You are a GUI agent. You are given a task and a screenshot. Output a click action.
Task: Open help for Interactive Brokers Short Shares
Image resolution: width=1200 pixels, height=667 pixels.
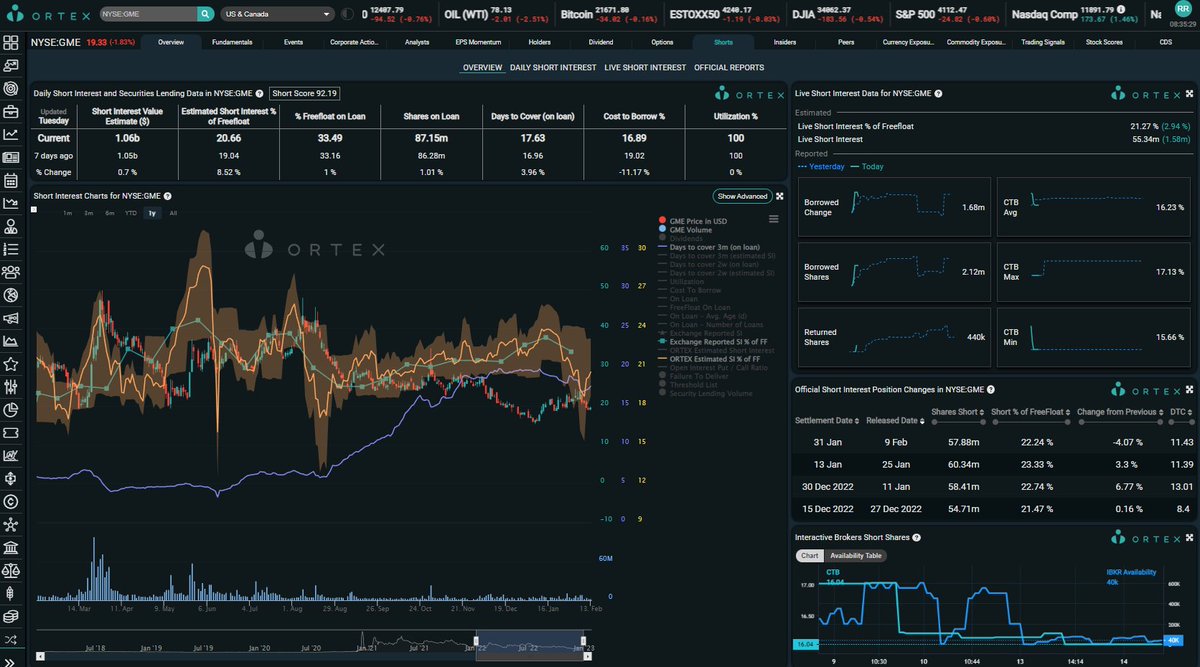point(915,537)
